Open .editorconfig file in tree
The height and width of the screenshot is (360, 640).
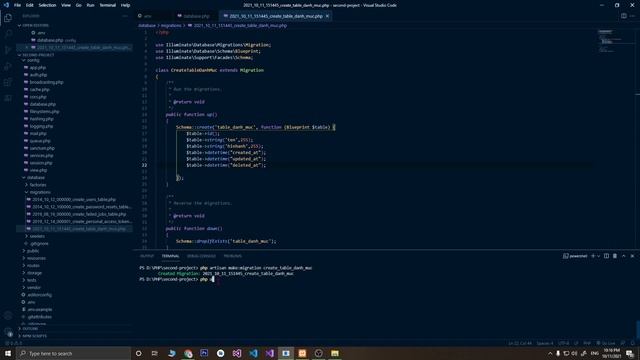pyautogui.click(x=39, y=295)
